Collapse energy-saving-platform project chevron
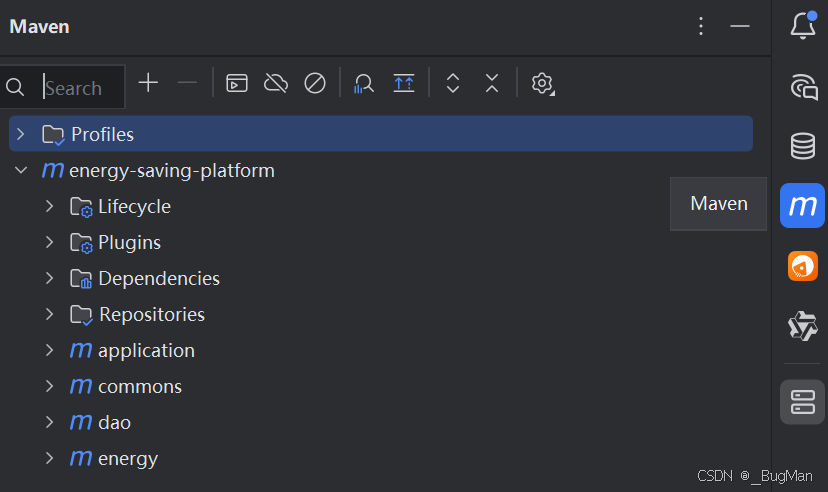The height and width of the screenshot is (492, 828). coord(21,170)
